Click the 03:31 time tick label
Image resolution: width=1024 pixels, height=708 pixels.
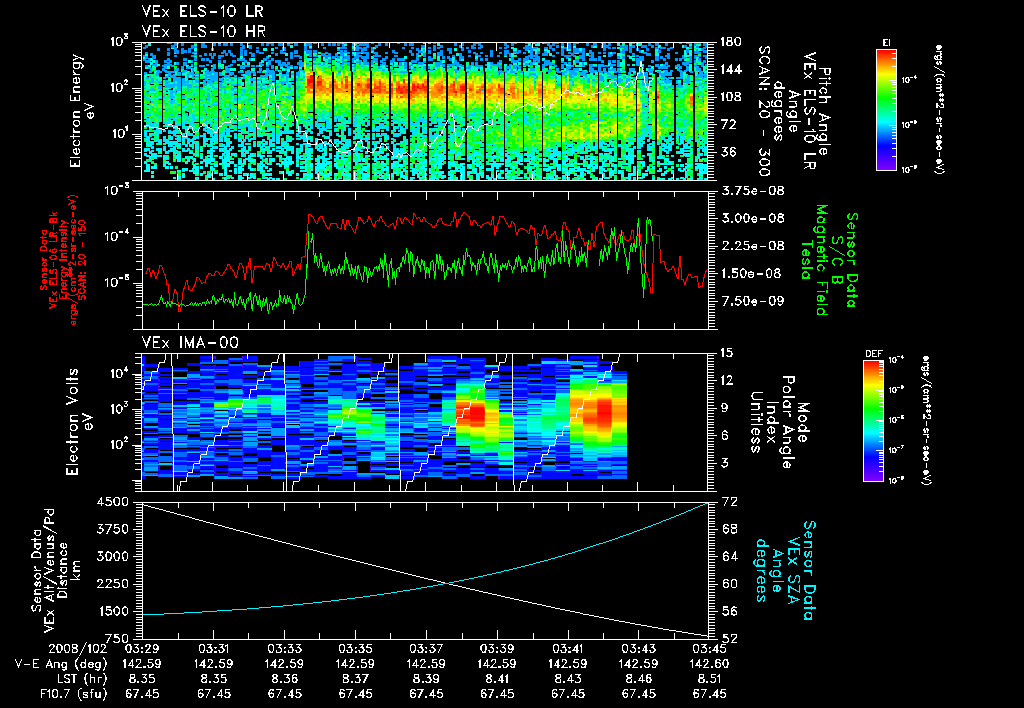[214, 649]
